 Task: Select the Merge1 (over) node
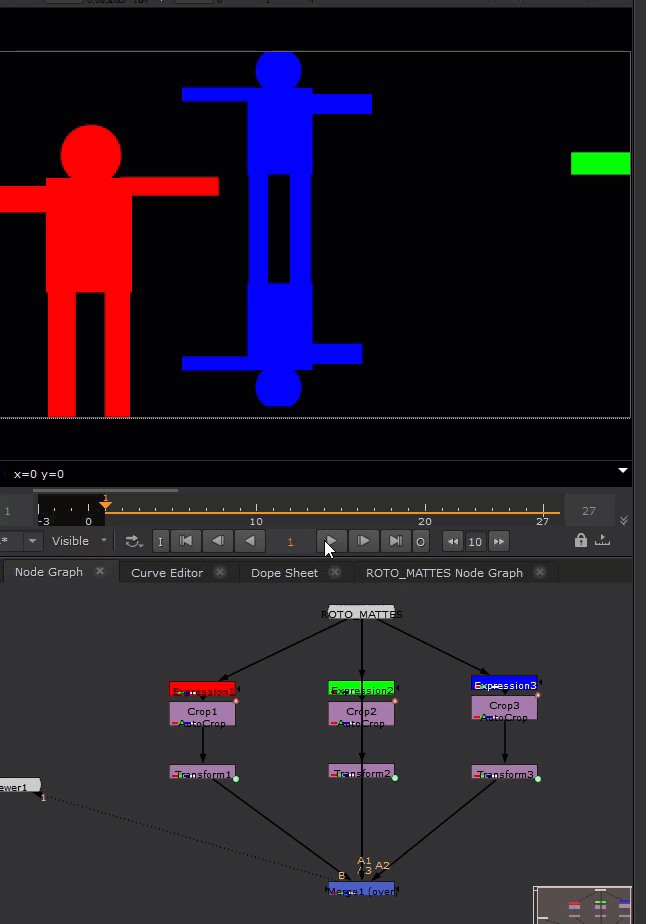tap(362, 890)
